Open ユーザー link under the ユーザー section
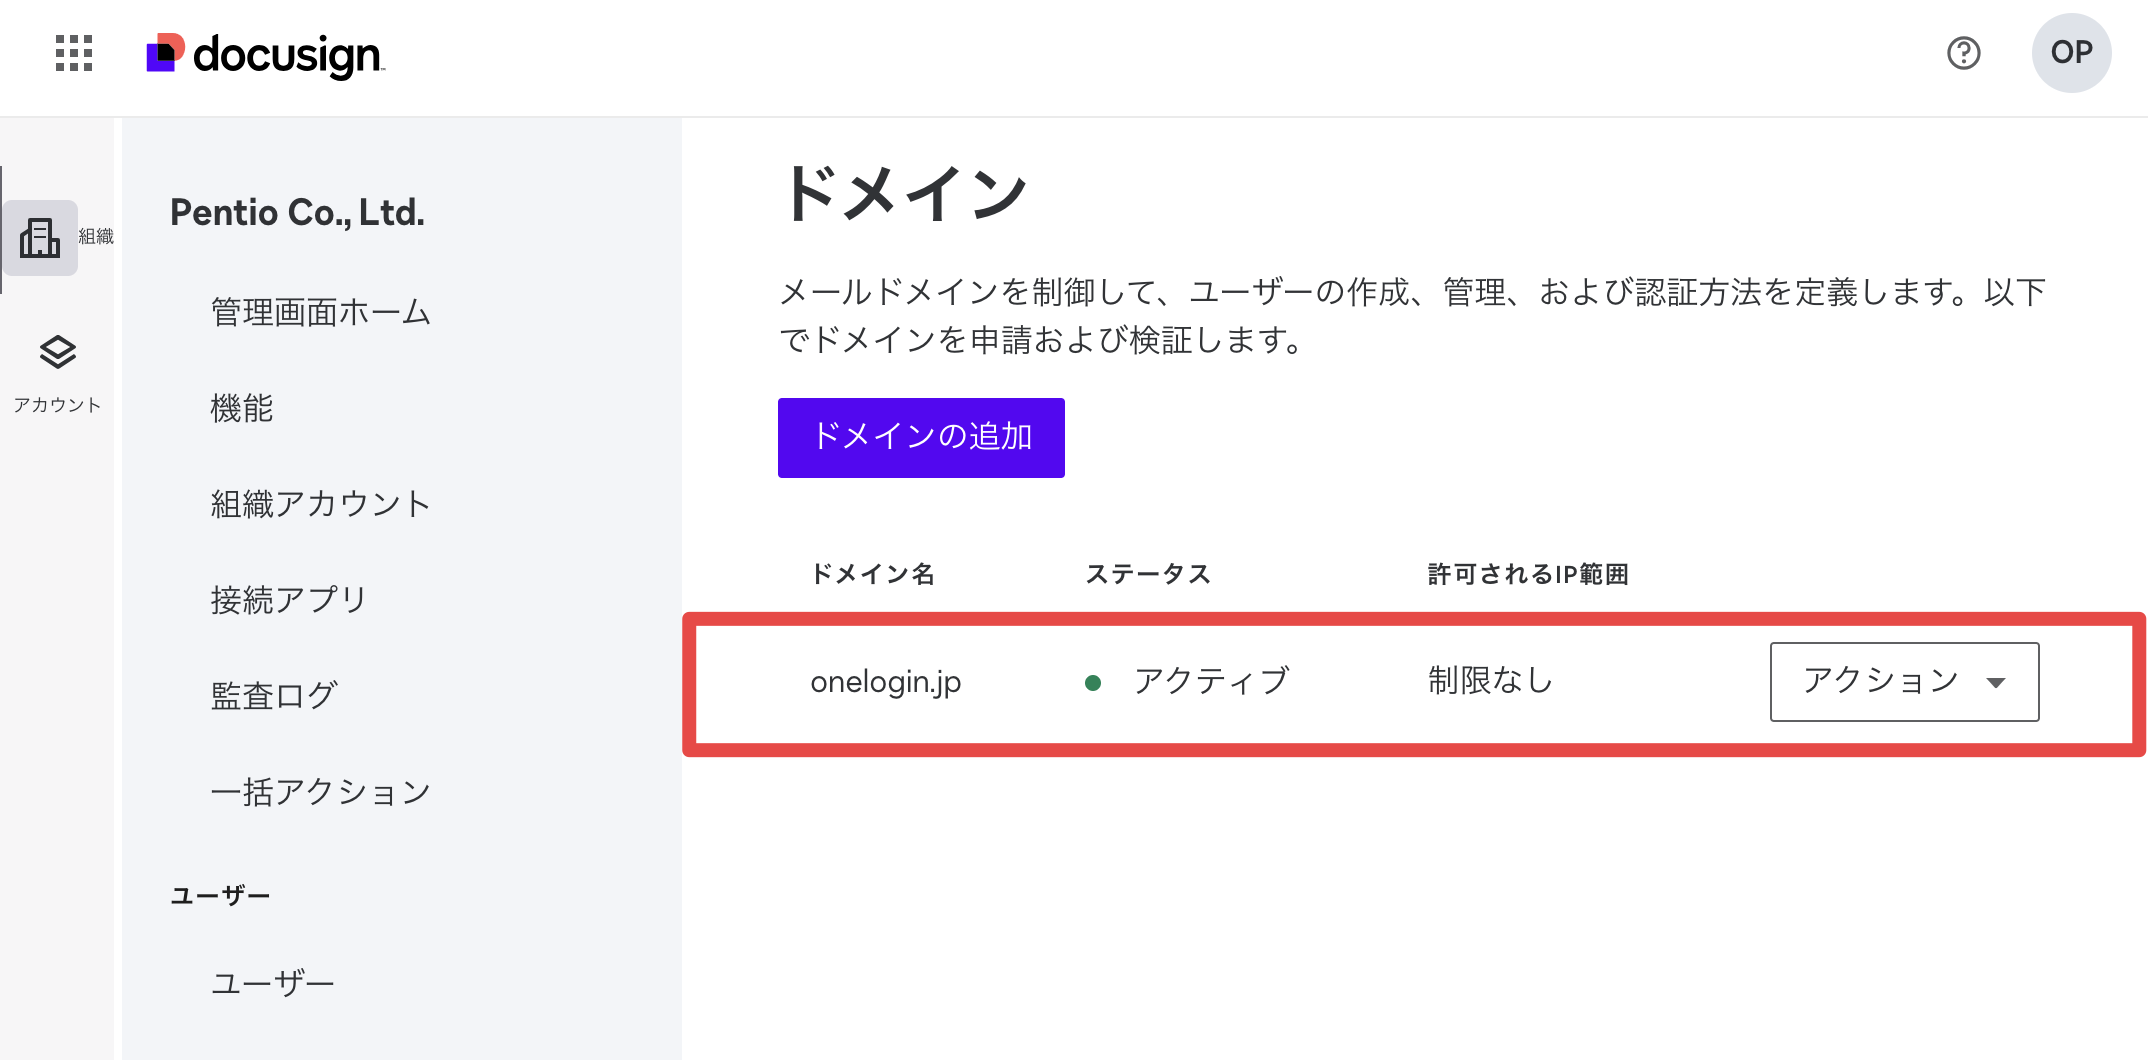 point(273,984)
